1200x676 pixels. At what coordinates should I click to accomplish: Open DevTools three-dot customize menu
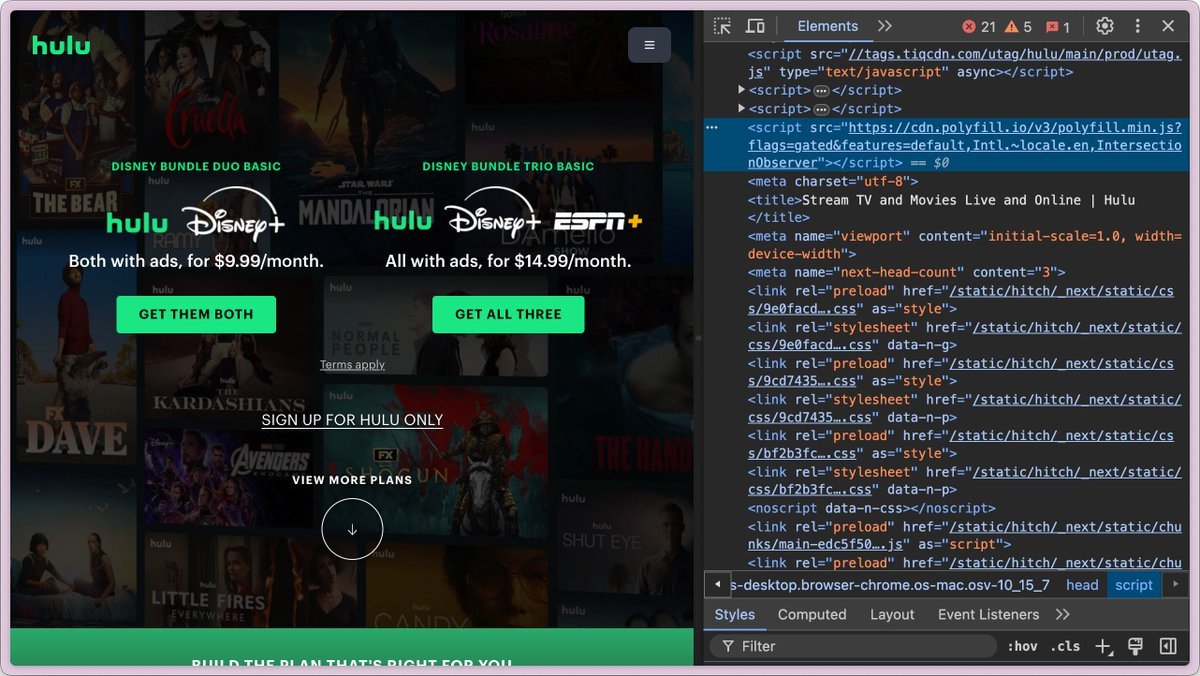pos(1138,27)
